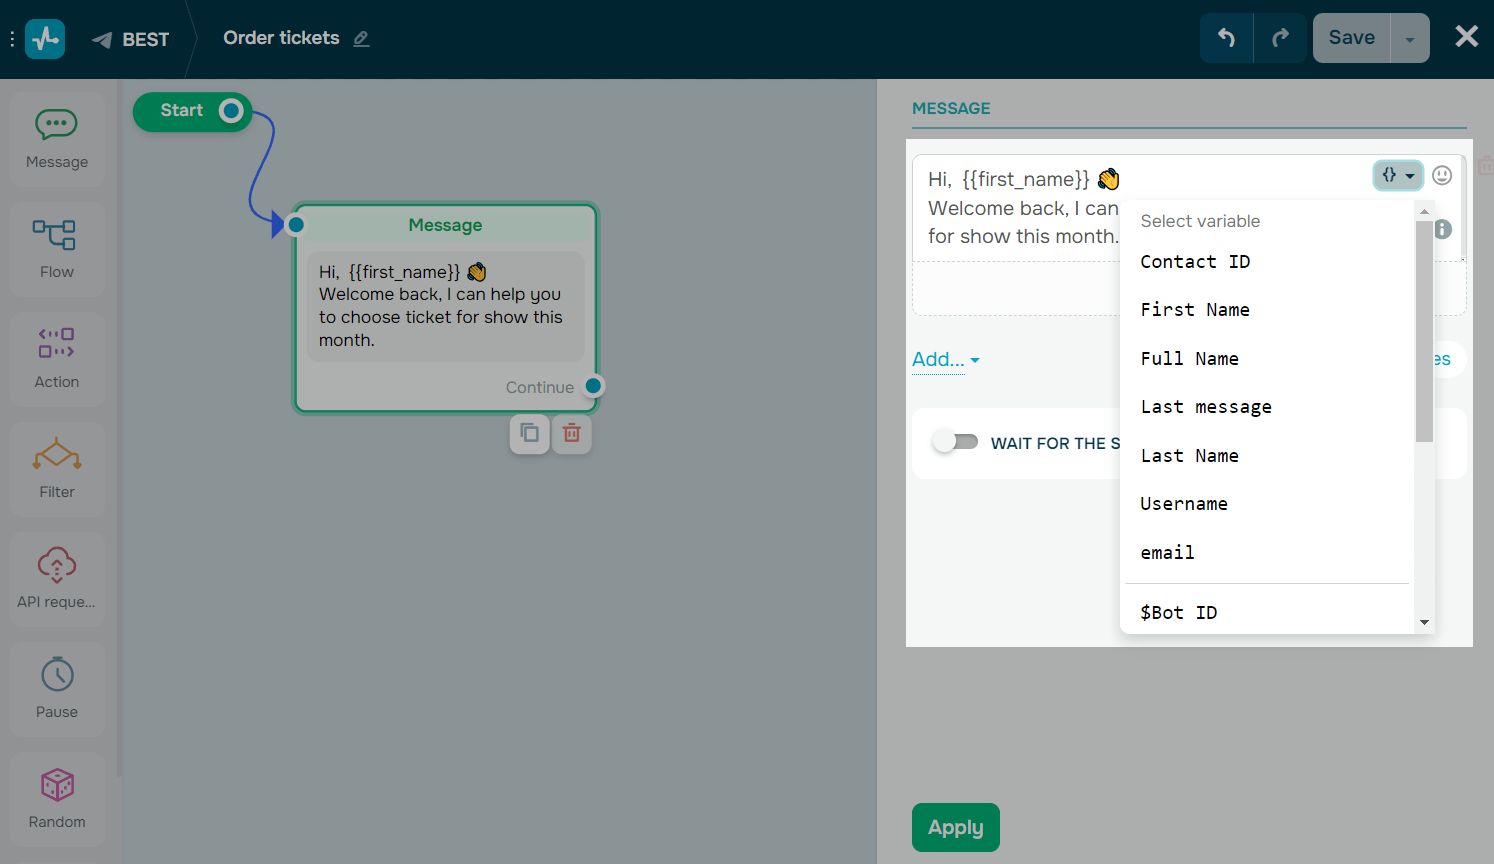Viewport: 1494px width, 864px height.
Task: Click the Save button
Action: (x=1351, y=38)
